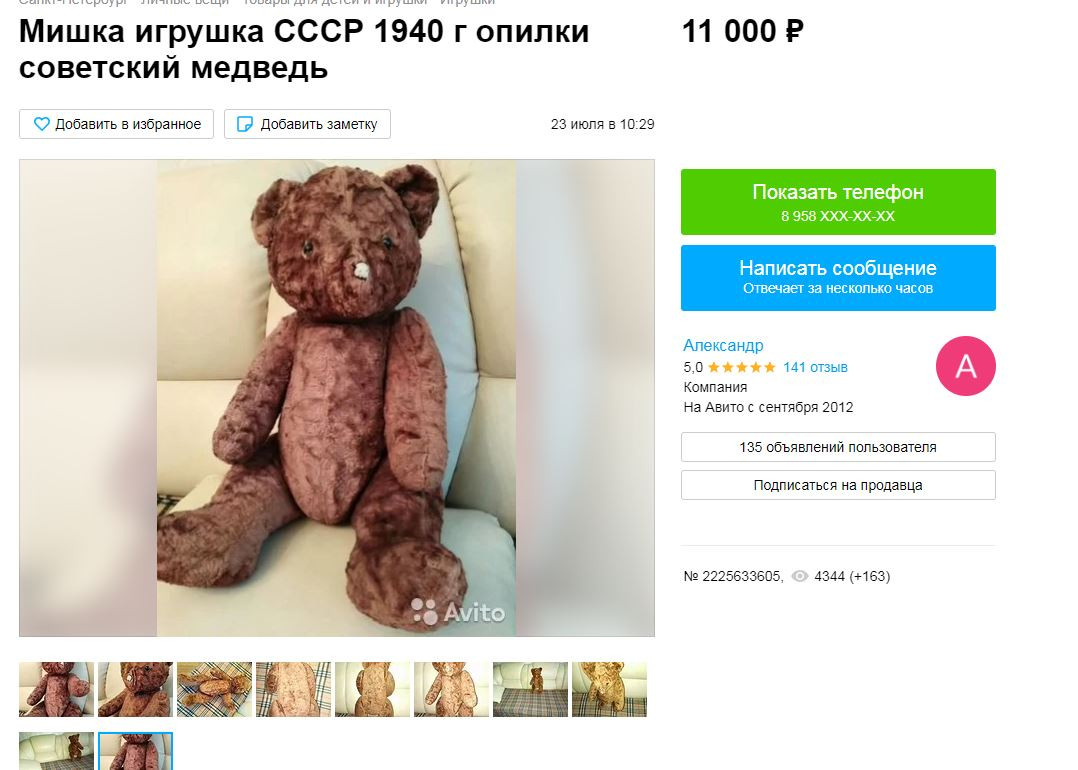Click Добавить заметку button
The height and width of the screenshot is (770, 1078).
click(307, 124)
